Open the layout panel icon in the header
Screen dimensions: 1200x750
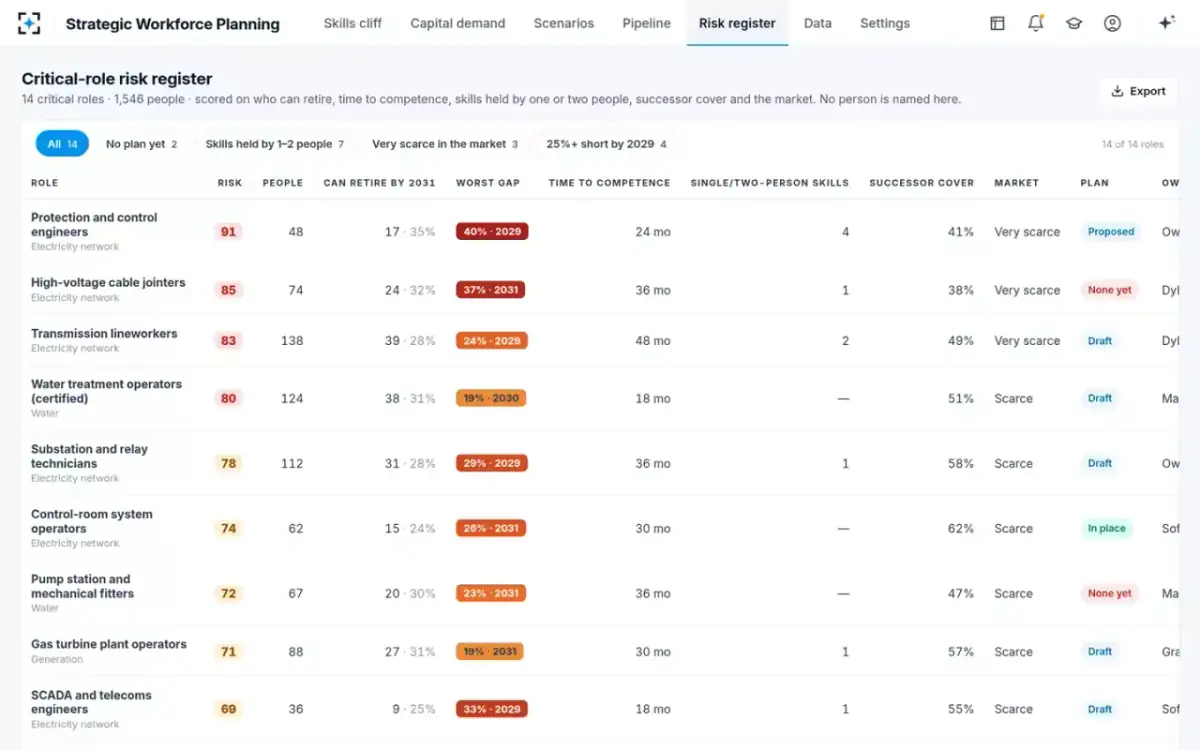[x=997, y=23]
